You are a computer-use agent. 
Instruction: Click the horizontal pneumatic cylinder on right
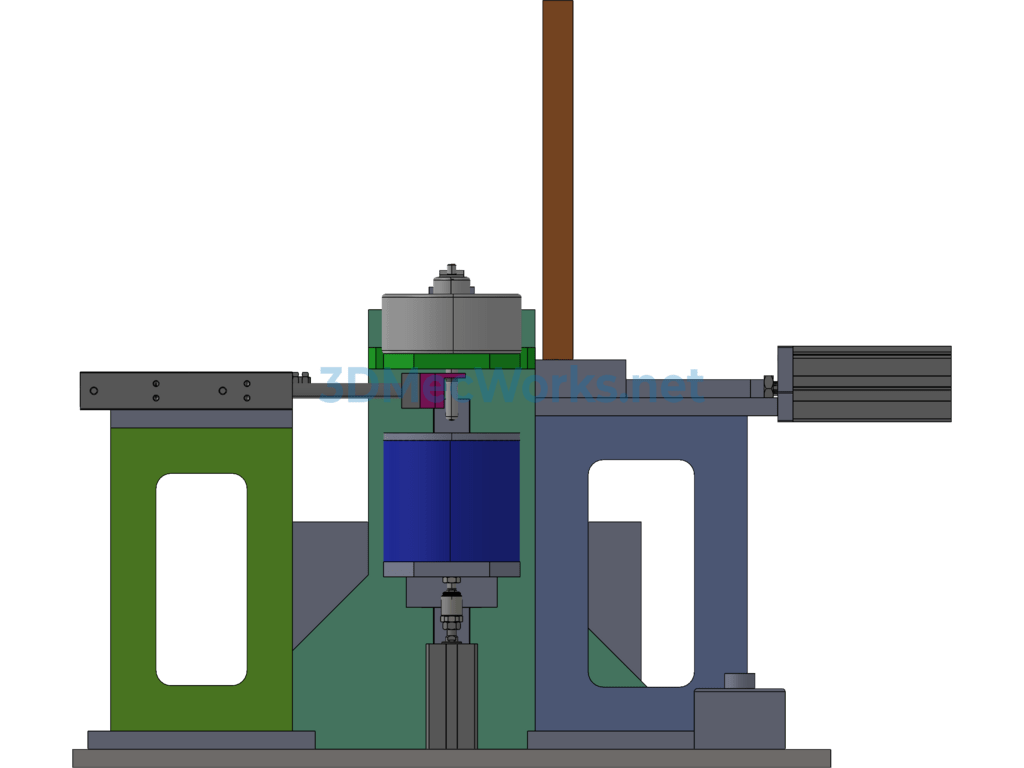866,384
